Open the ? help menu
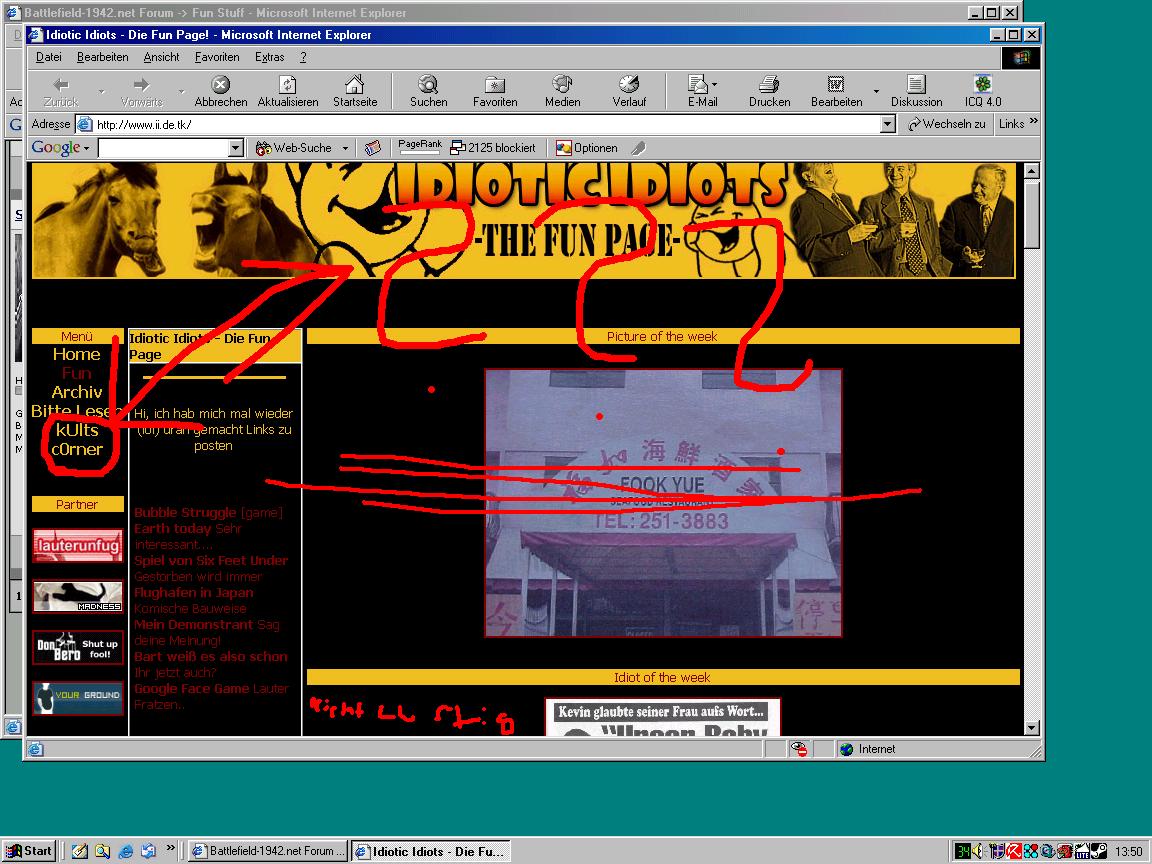The width and height of the screenshot is (1152, 864). point(303,57)
